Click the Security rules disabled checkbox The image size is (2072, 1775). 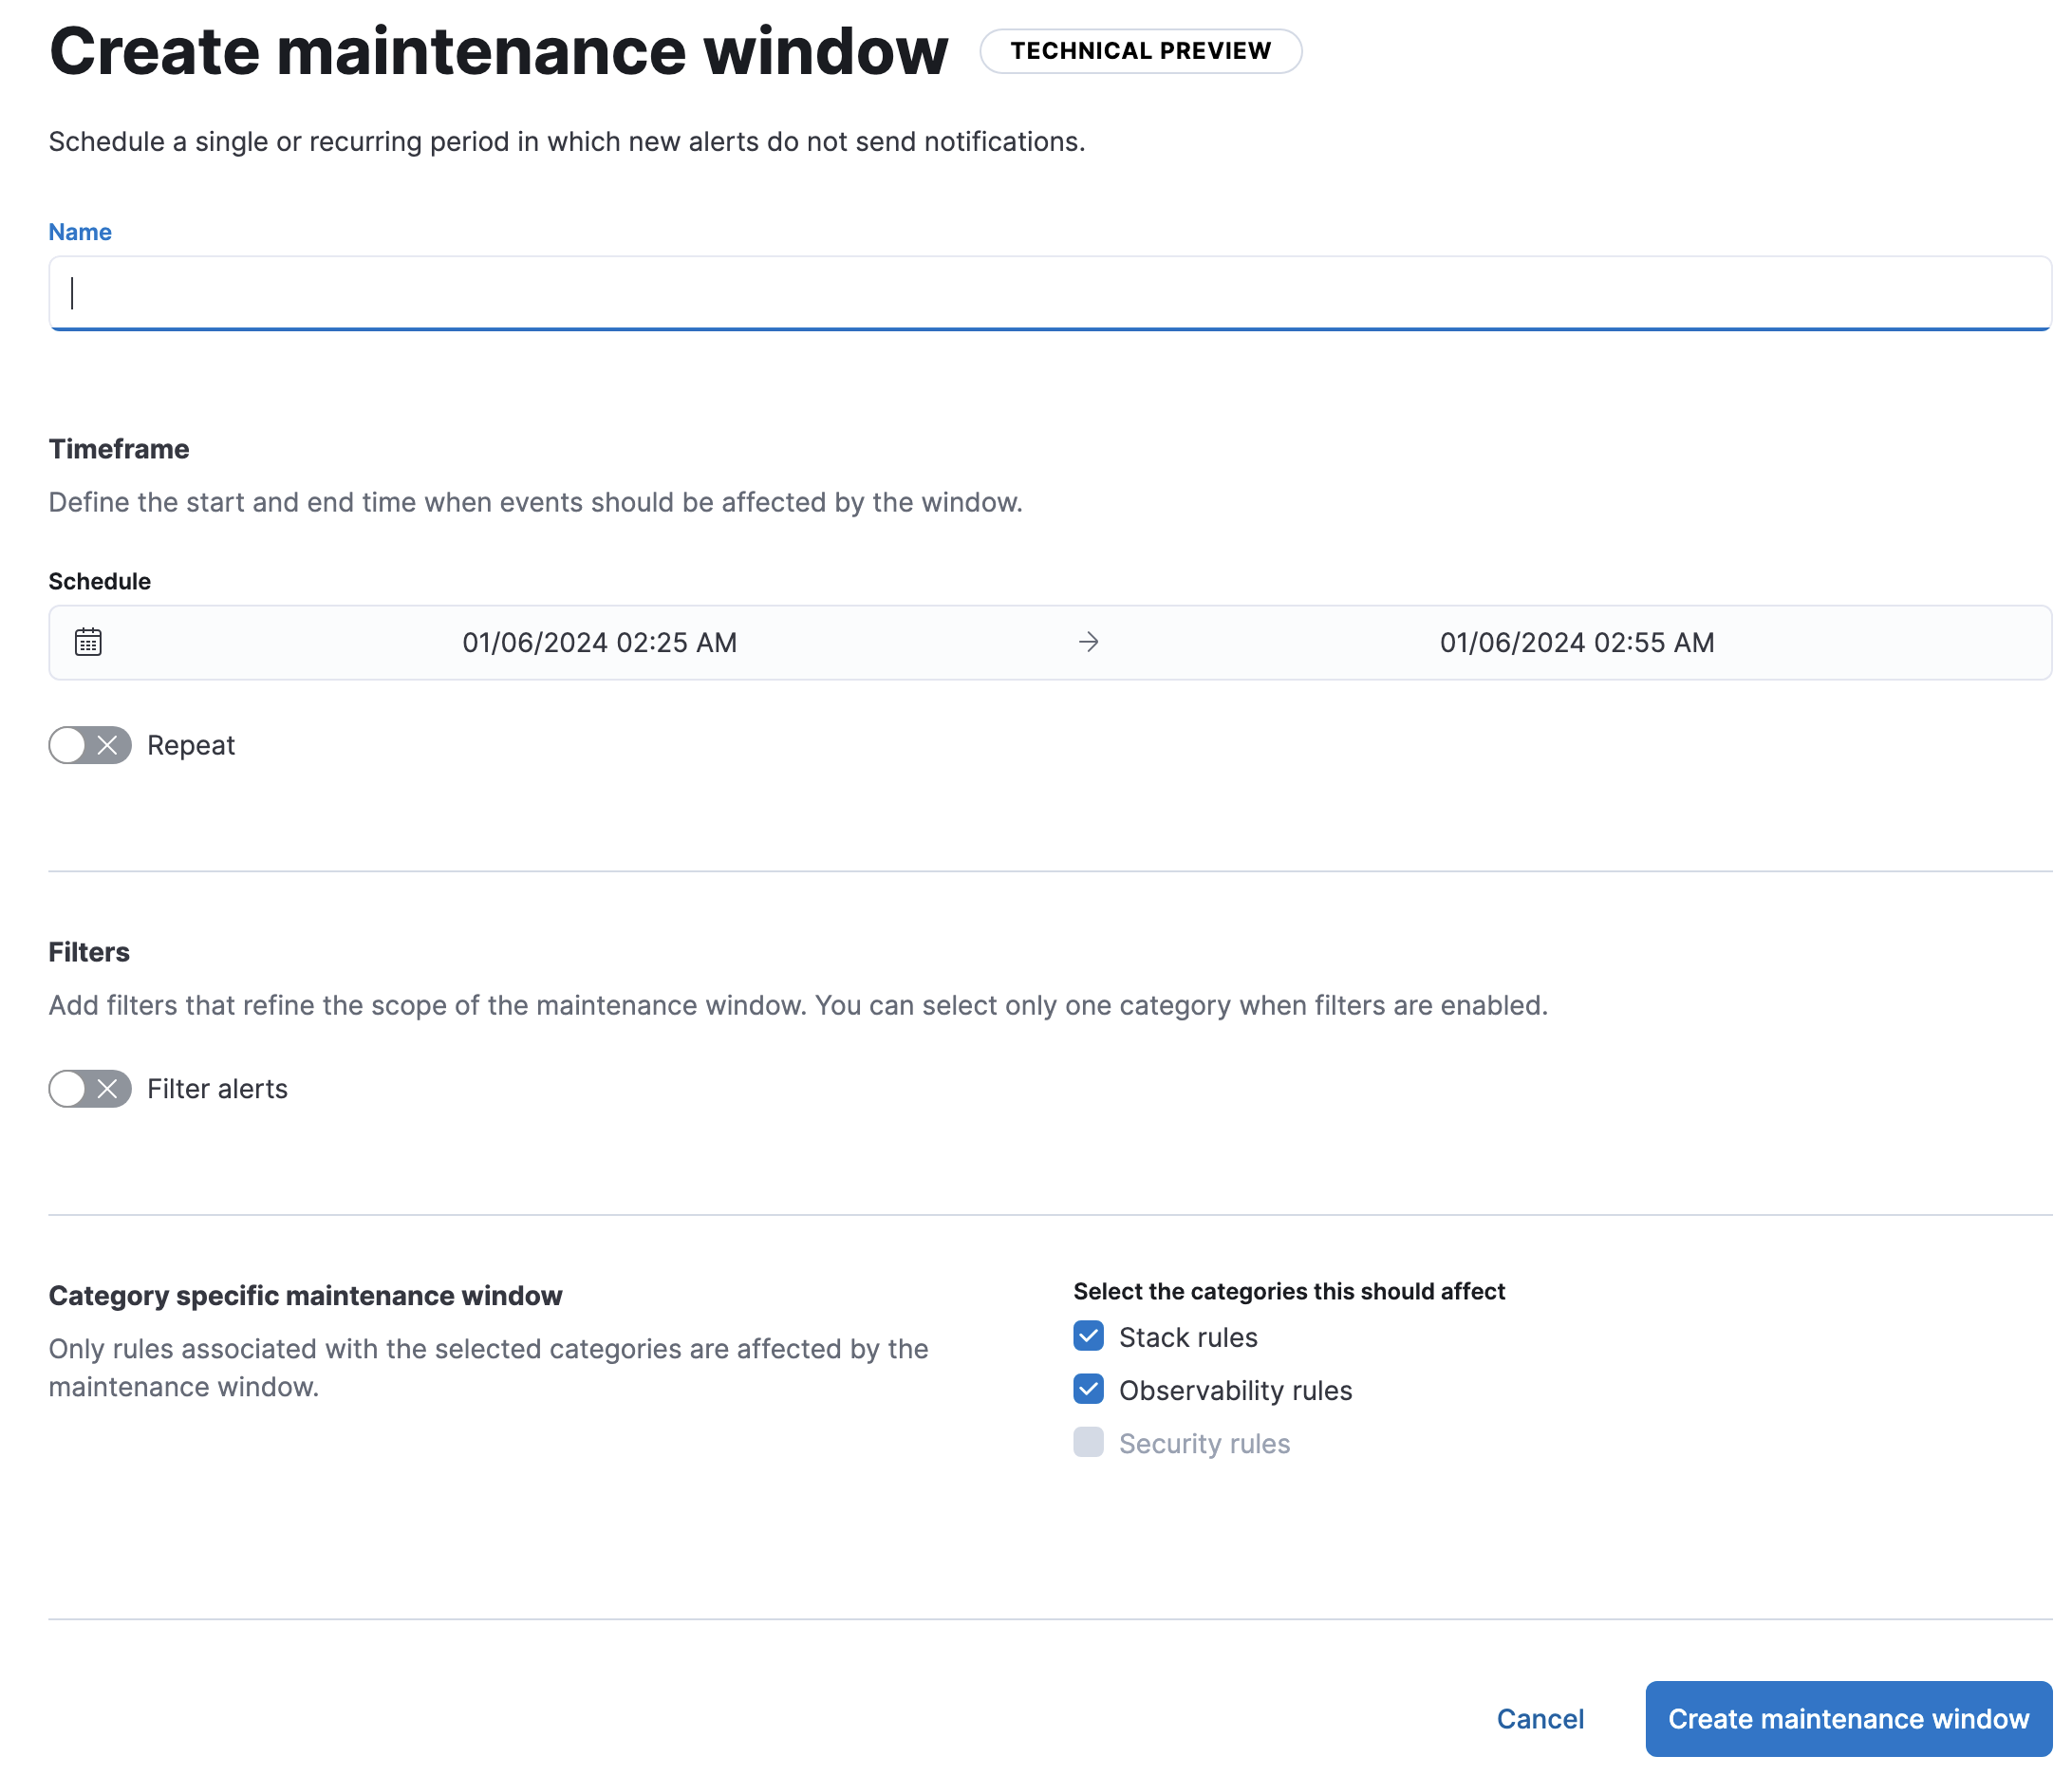[x=1088, y=1442]
